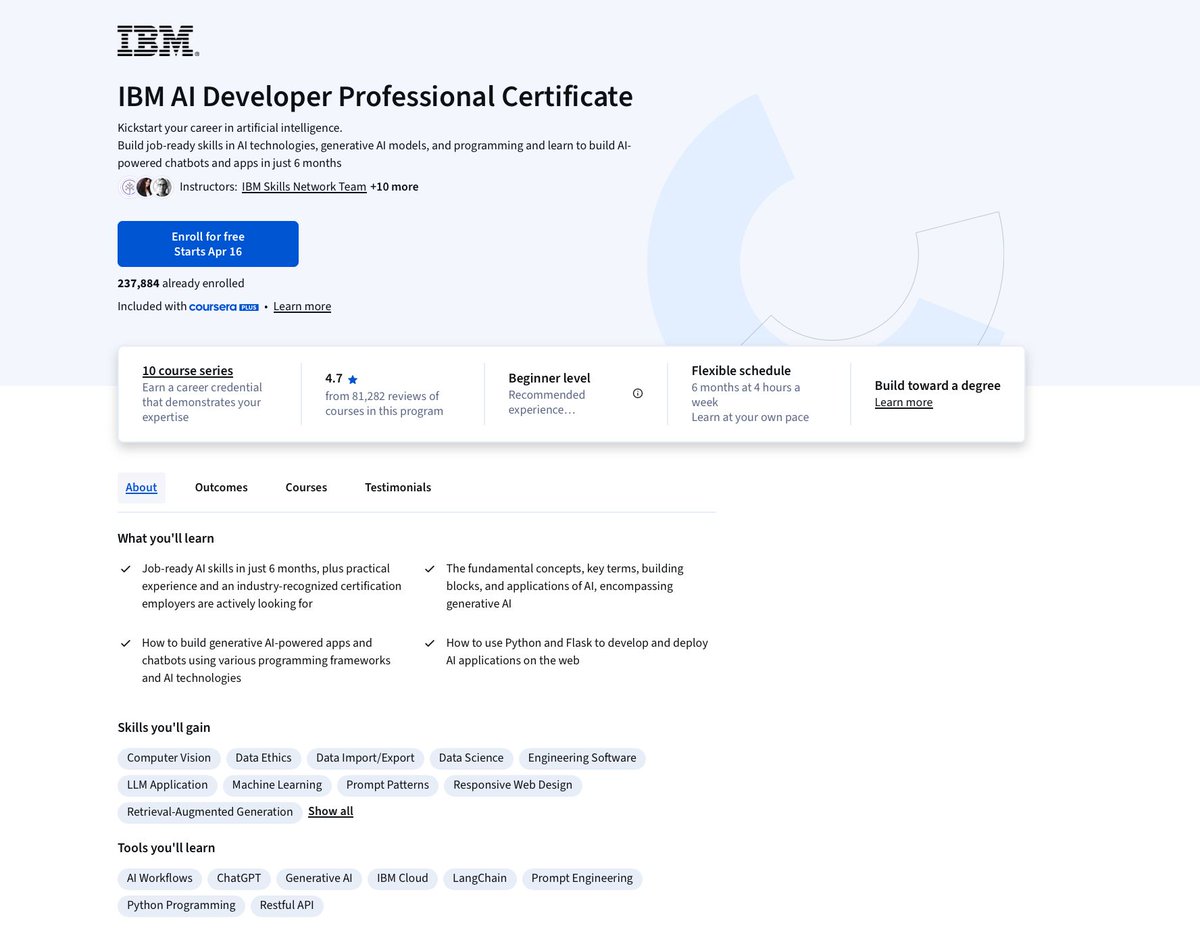1200x938 pixels.
Task: Open the info icon beside Beginner level
Action: 637,393
